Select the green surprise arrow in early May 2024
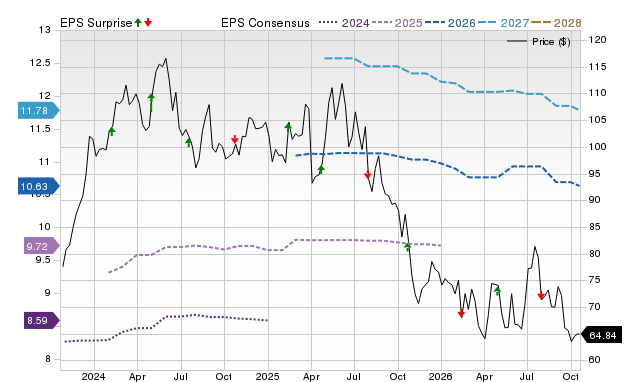Screen dimensions: 640x382 pyautogui.click(x=151, y=102)
